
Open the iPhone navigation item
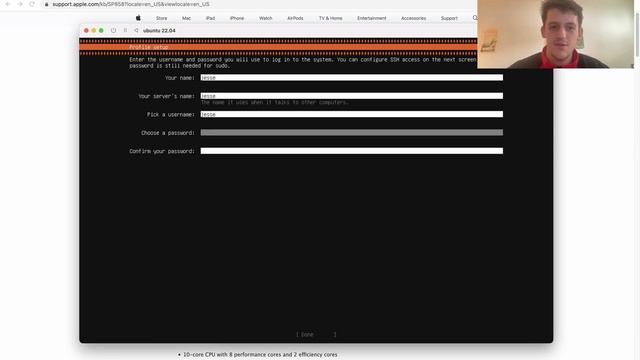click(x=237, y=18)
